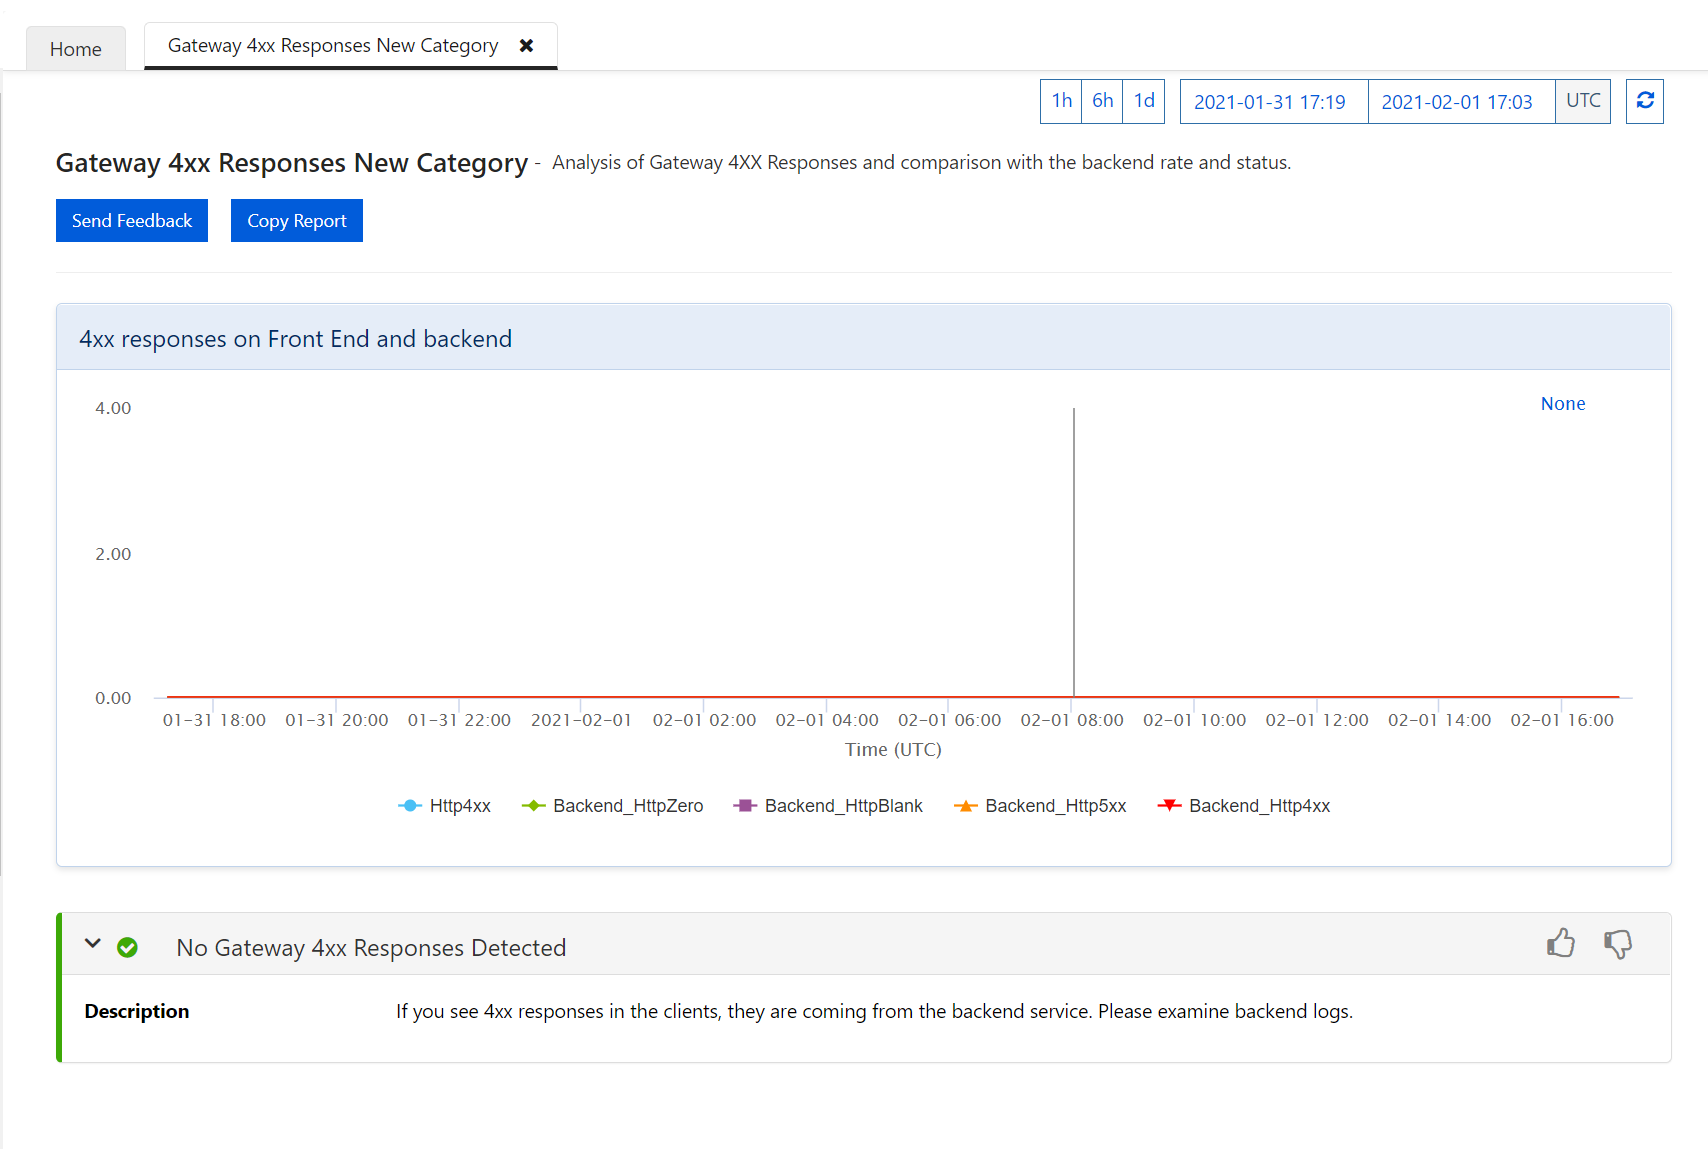Screen dimensions: 1708x1149
Task: Toggle the Backend_HttpBlank legend series
Action: (x=828, y=806)
